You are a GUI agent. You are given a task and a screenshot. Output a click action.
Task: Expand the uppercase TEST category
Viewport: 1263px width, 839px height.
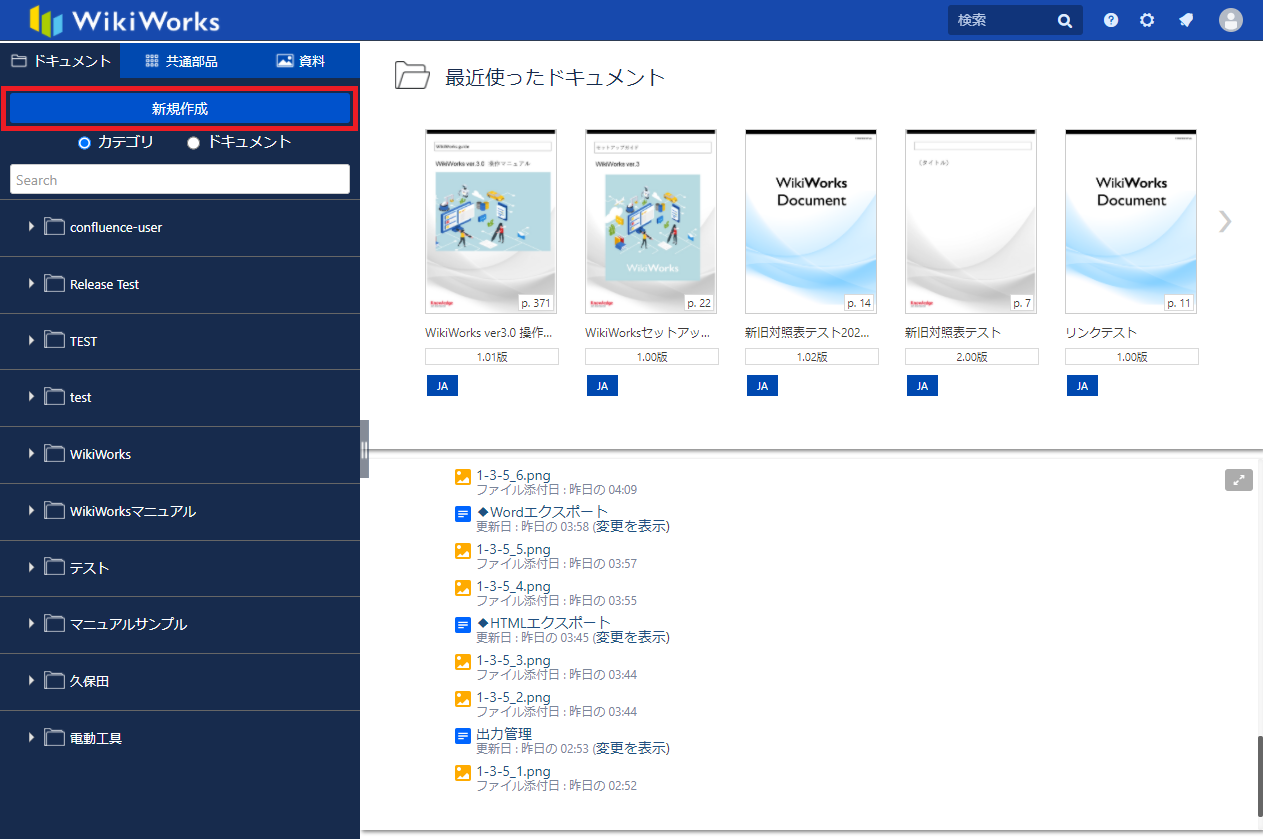tap(31, 341)
